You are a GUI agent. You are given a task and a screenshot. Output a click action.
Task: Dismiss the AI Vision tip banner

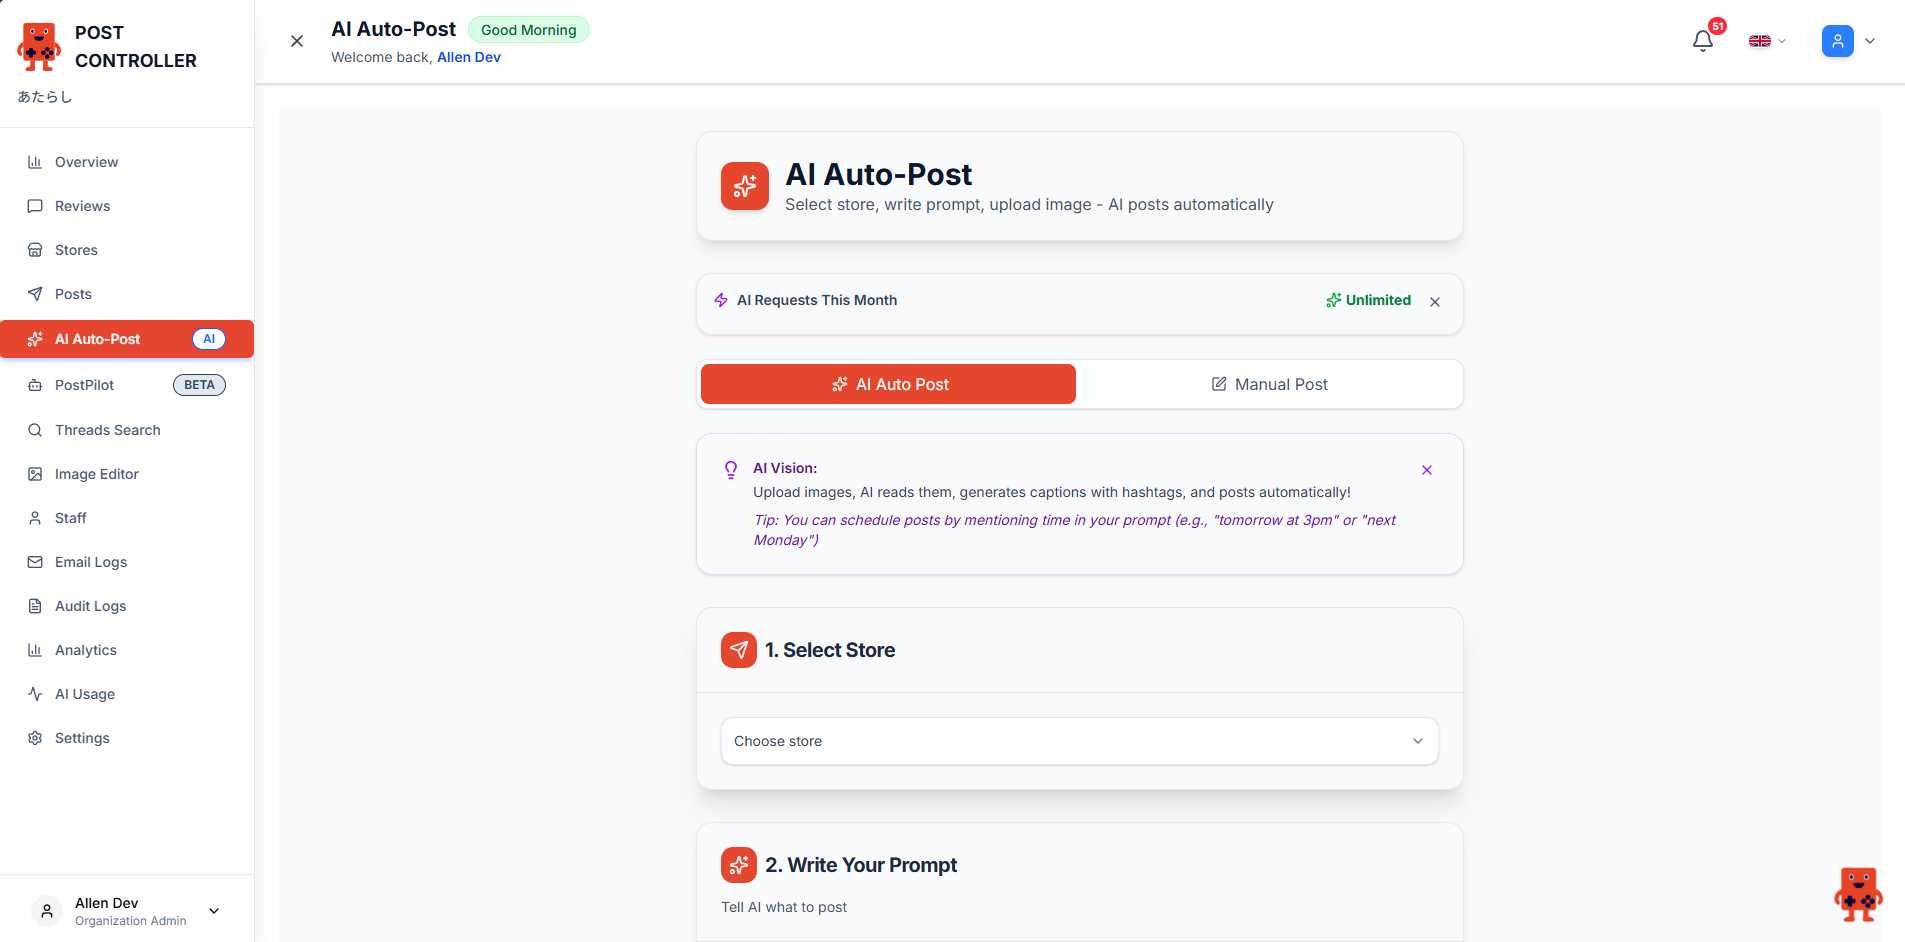pos(1426,470)
